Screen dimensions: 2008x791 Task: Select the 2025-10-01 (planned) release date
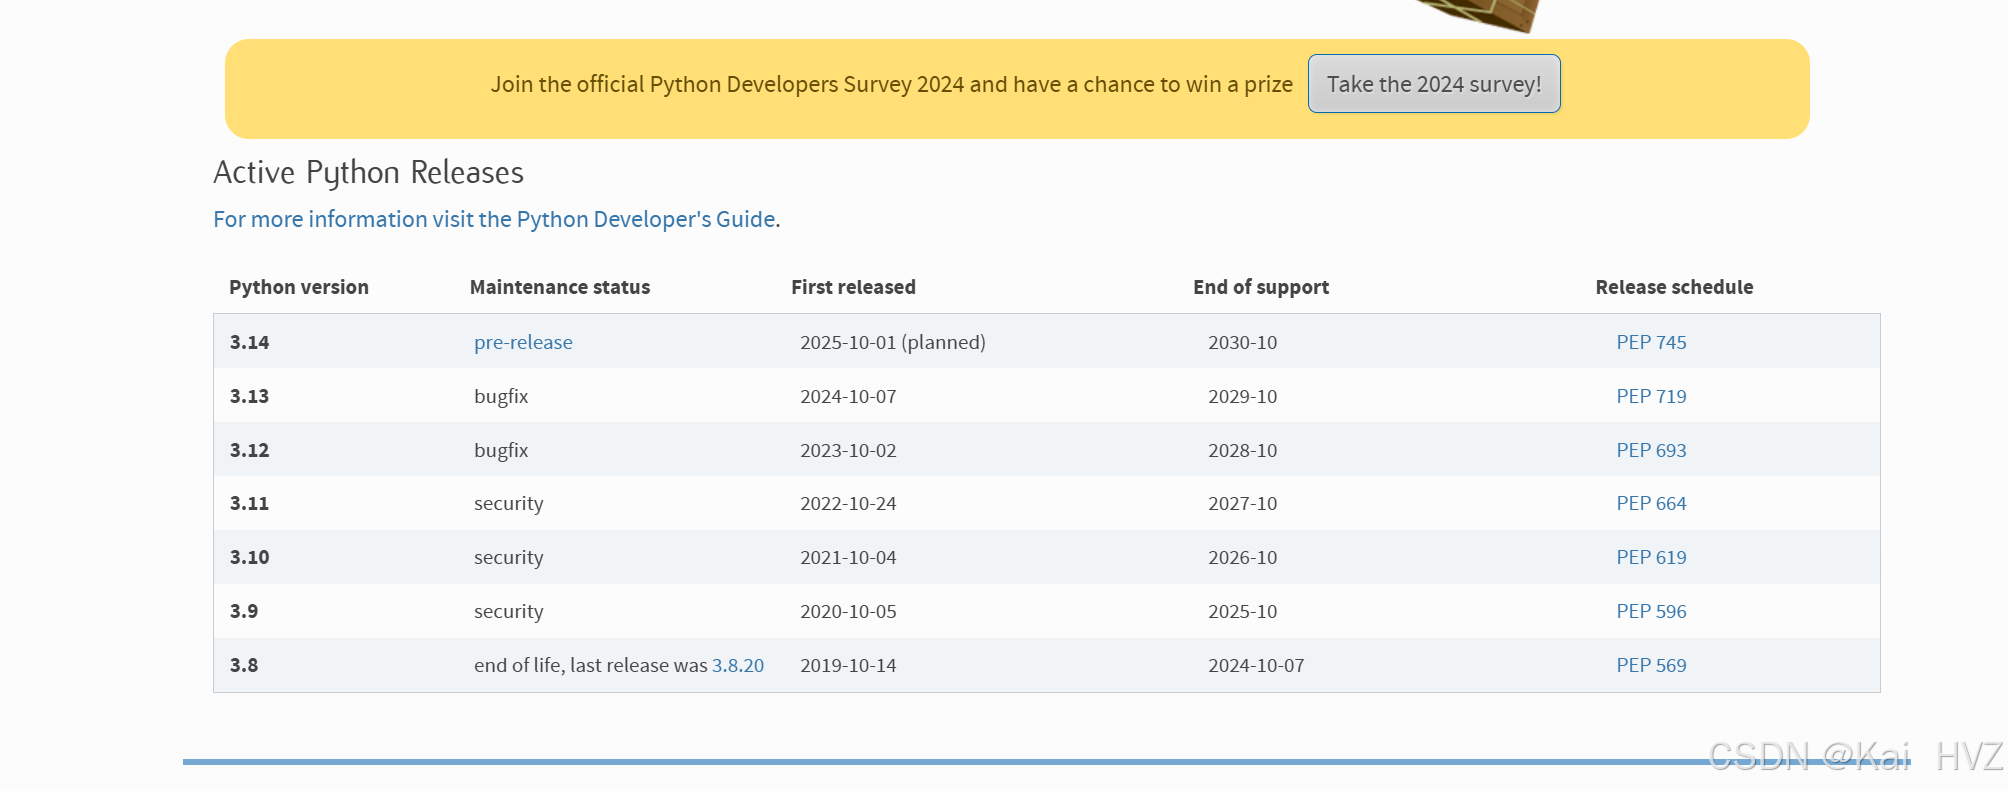tap(893, 342)
